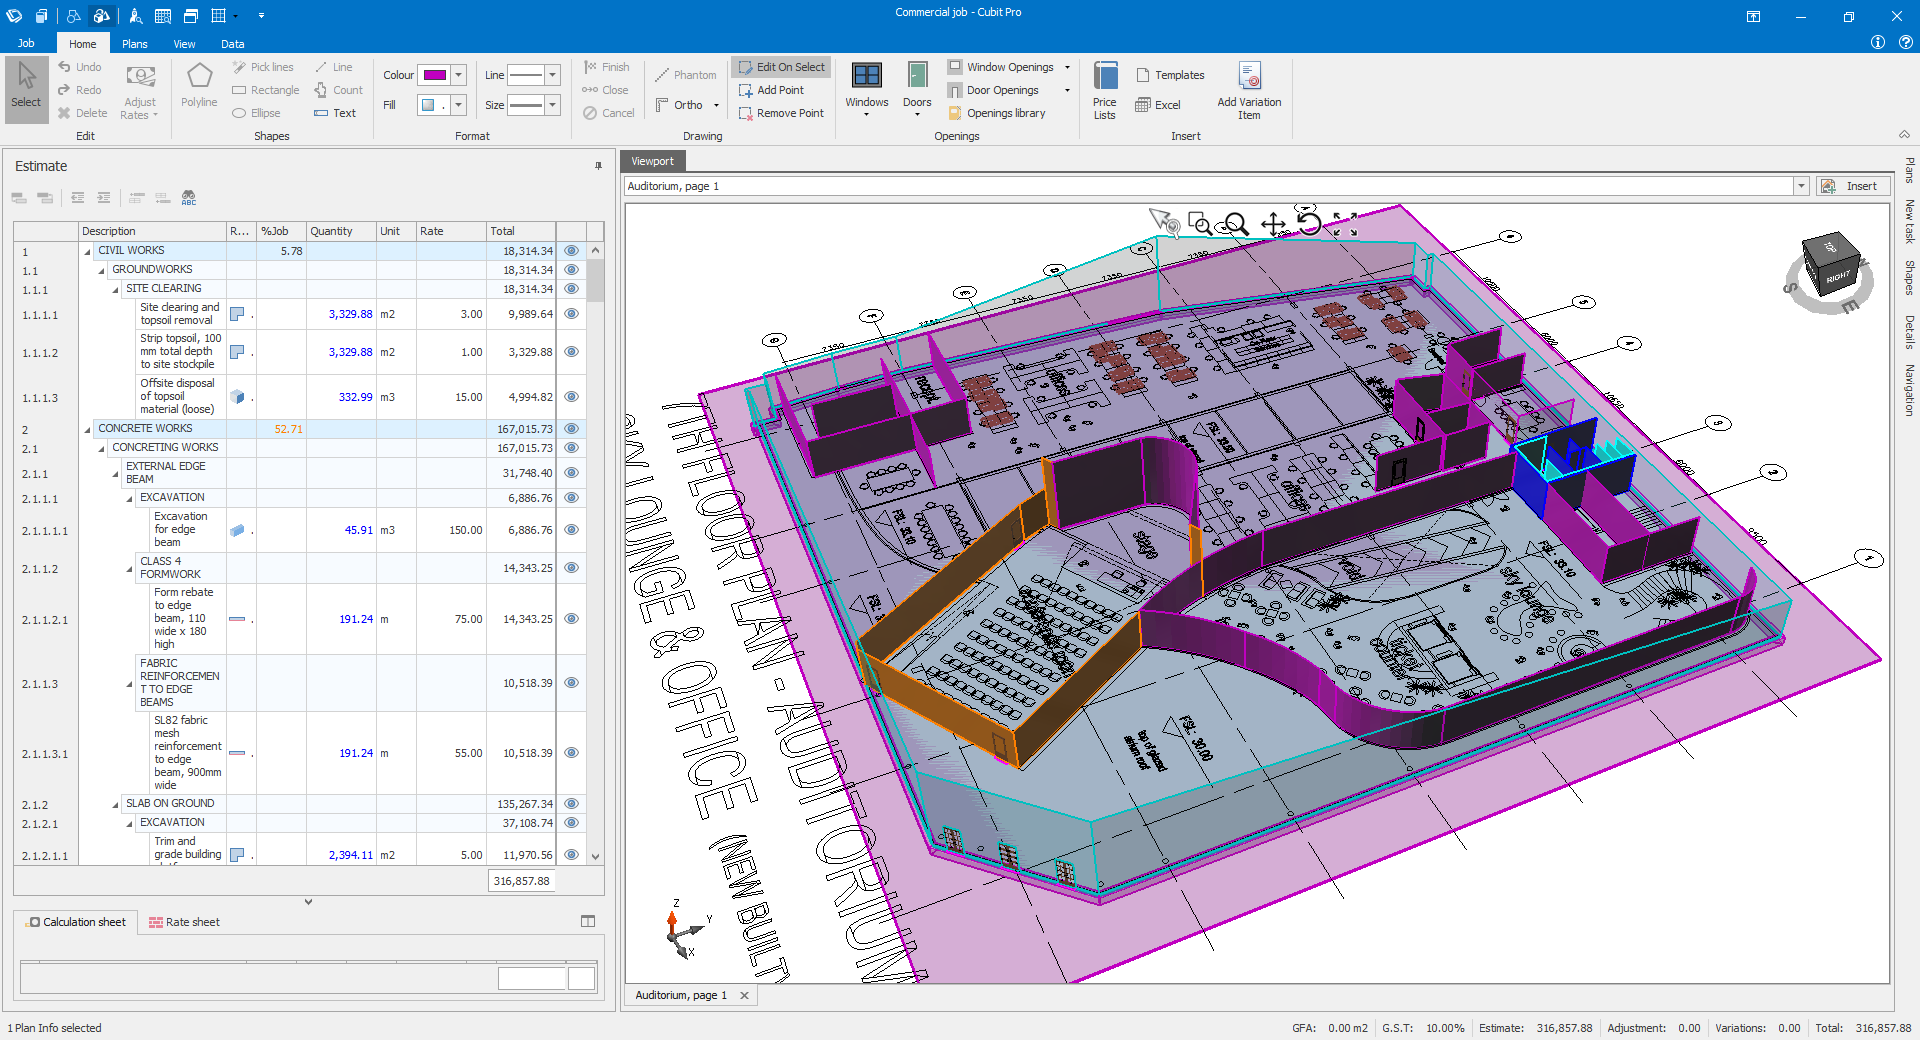
Task: Select the ABC find tool above Description
Action: pos(188,197)
